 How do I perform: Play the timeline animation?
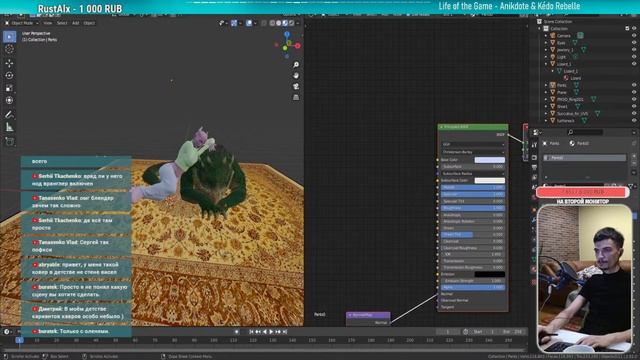[x=271, y=332]
